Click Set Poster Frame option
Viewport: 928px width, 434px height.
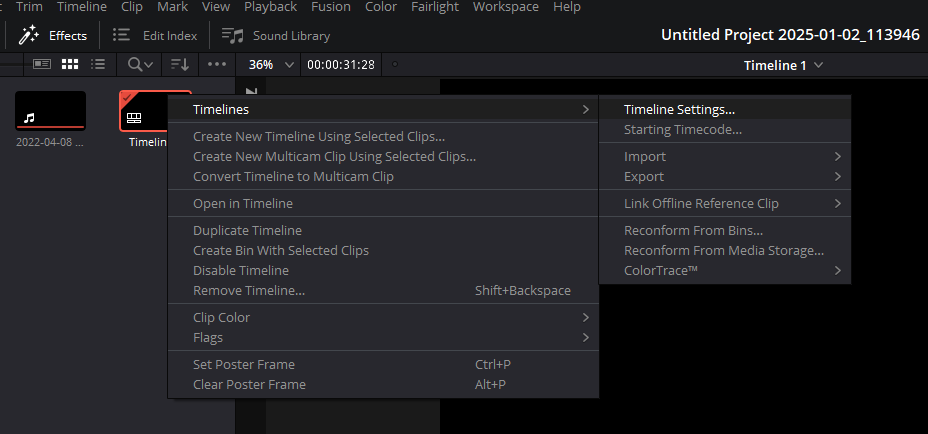pyautogui.click(x=243, y=364)
